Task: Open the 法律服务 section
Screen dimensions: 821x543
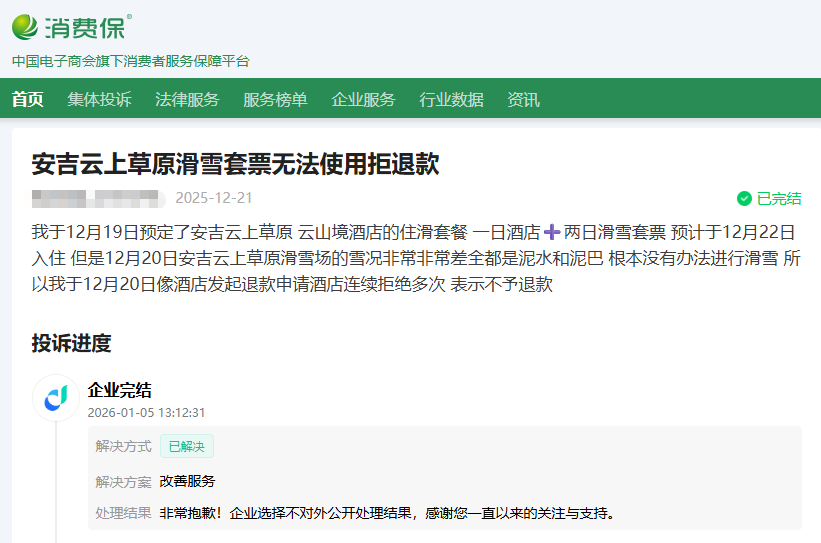Action: [x=187, y=100]
